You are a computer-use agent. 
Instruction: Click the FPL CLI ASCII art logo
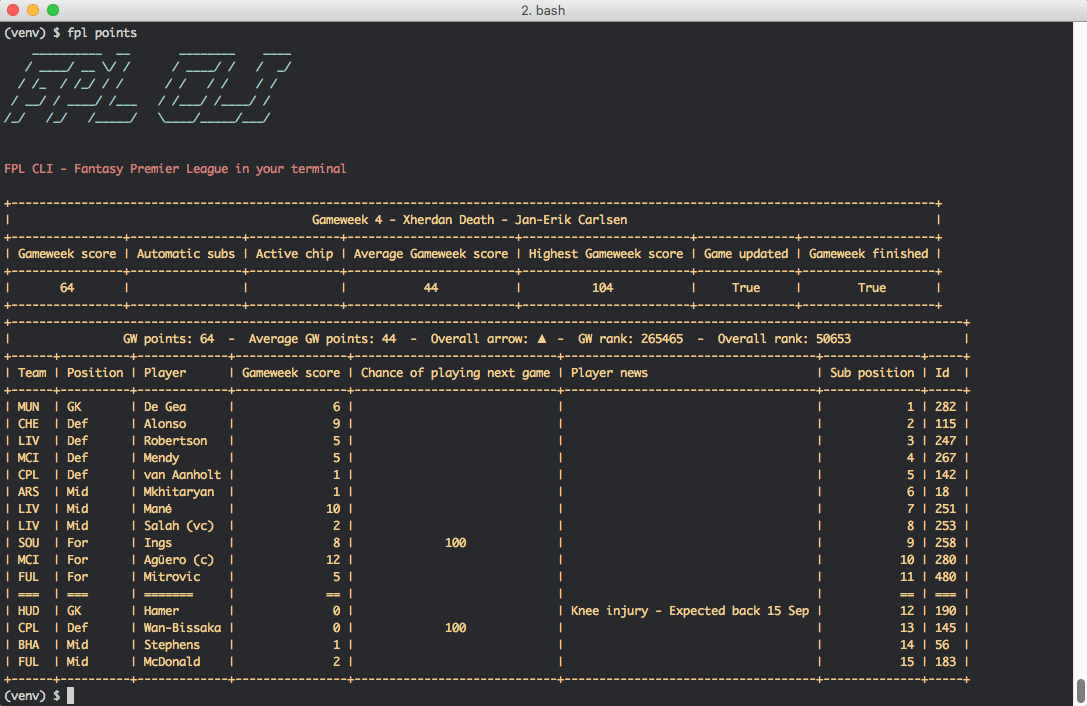coord(148,86)
